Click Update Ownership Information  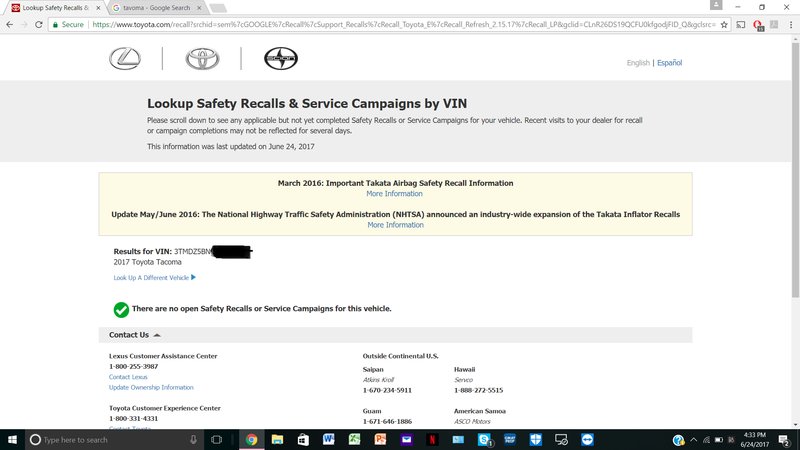[x=151, y=388]
